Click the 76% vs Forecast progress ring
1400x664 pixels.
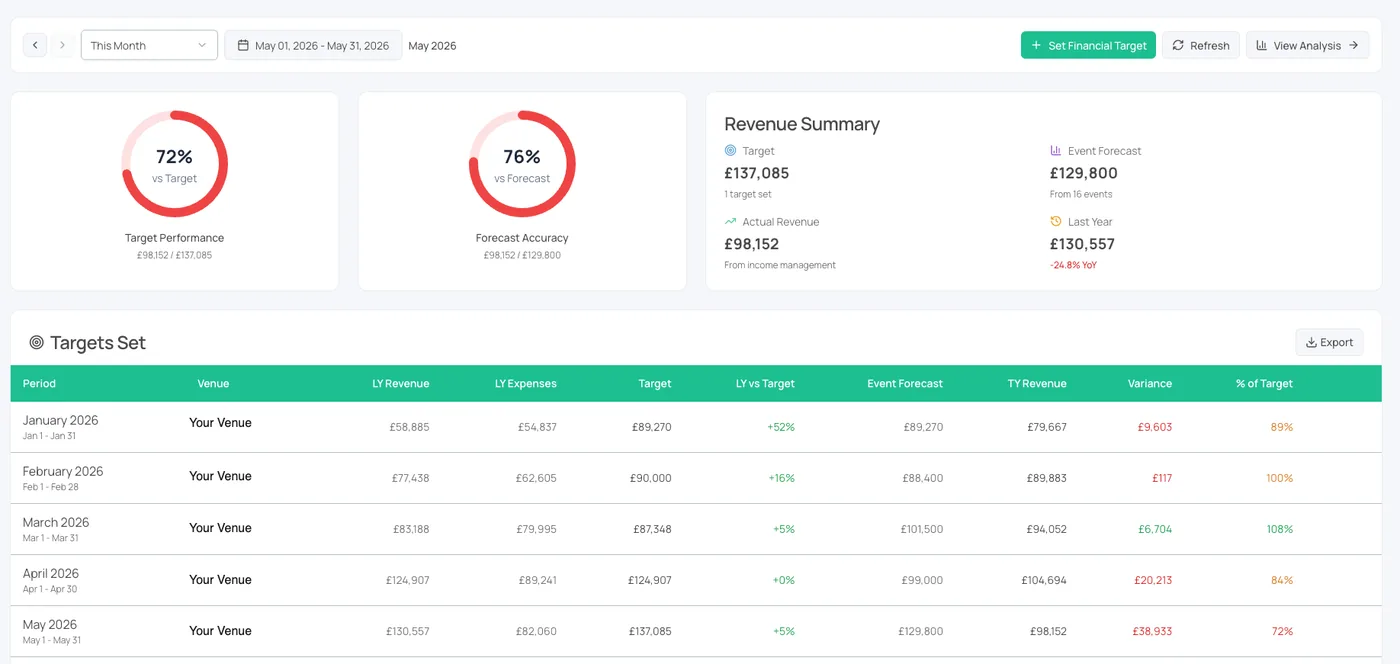coord(522,164)
